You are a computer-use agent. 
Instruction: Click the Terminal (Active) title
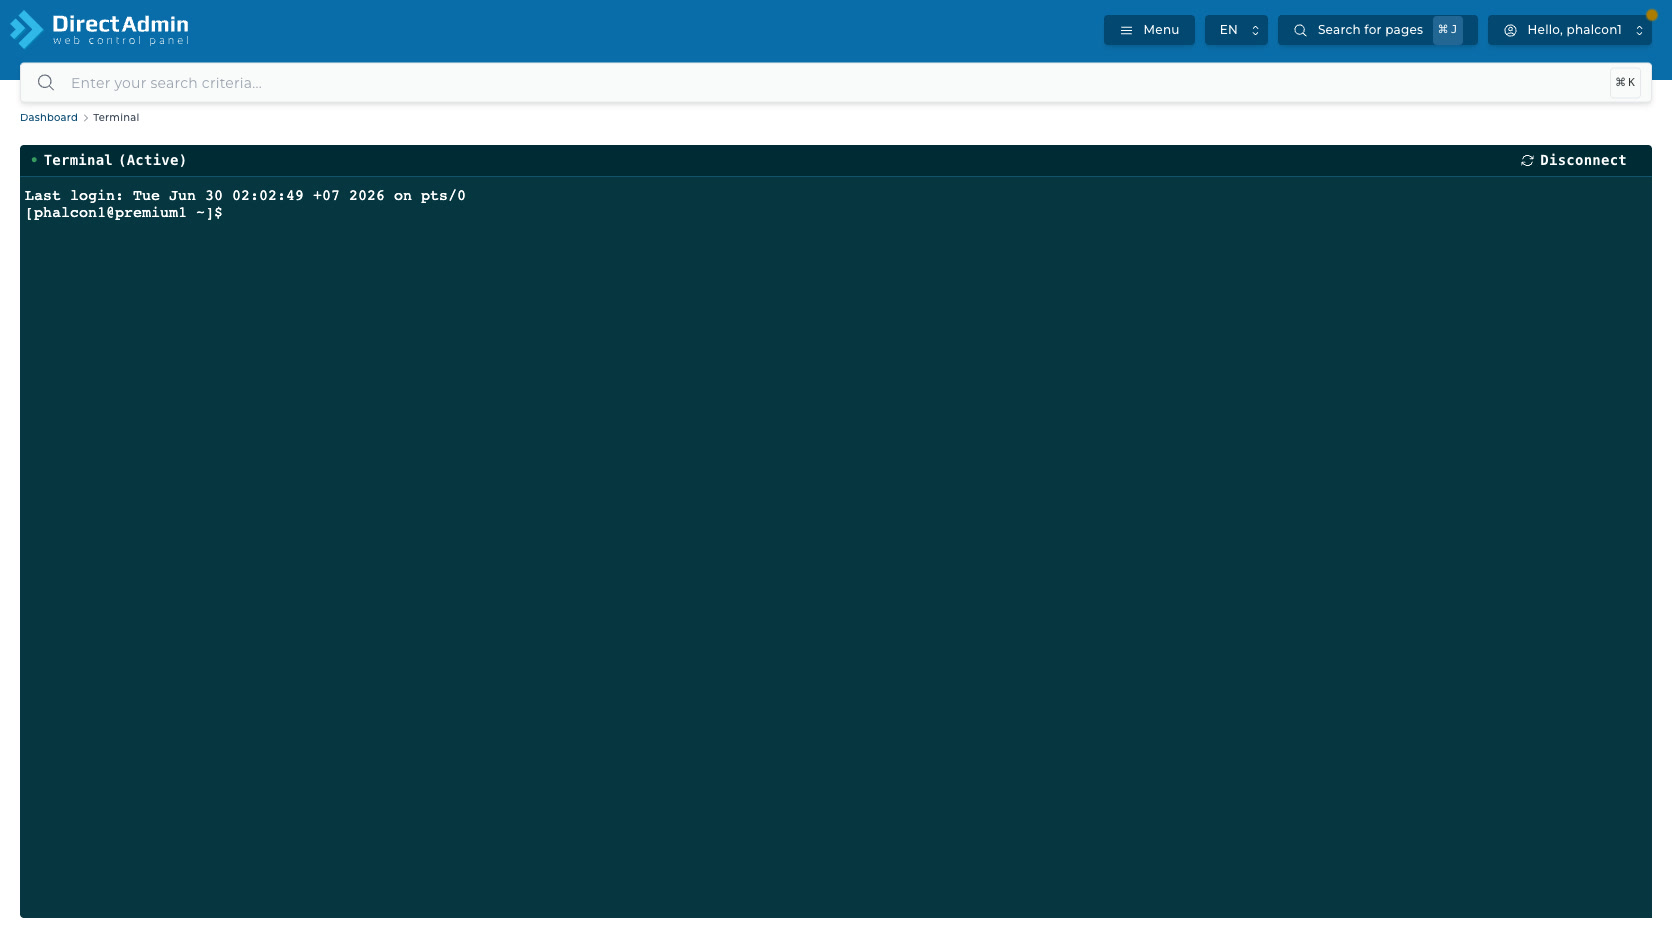[x=115, y=160]
